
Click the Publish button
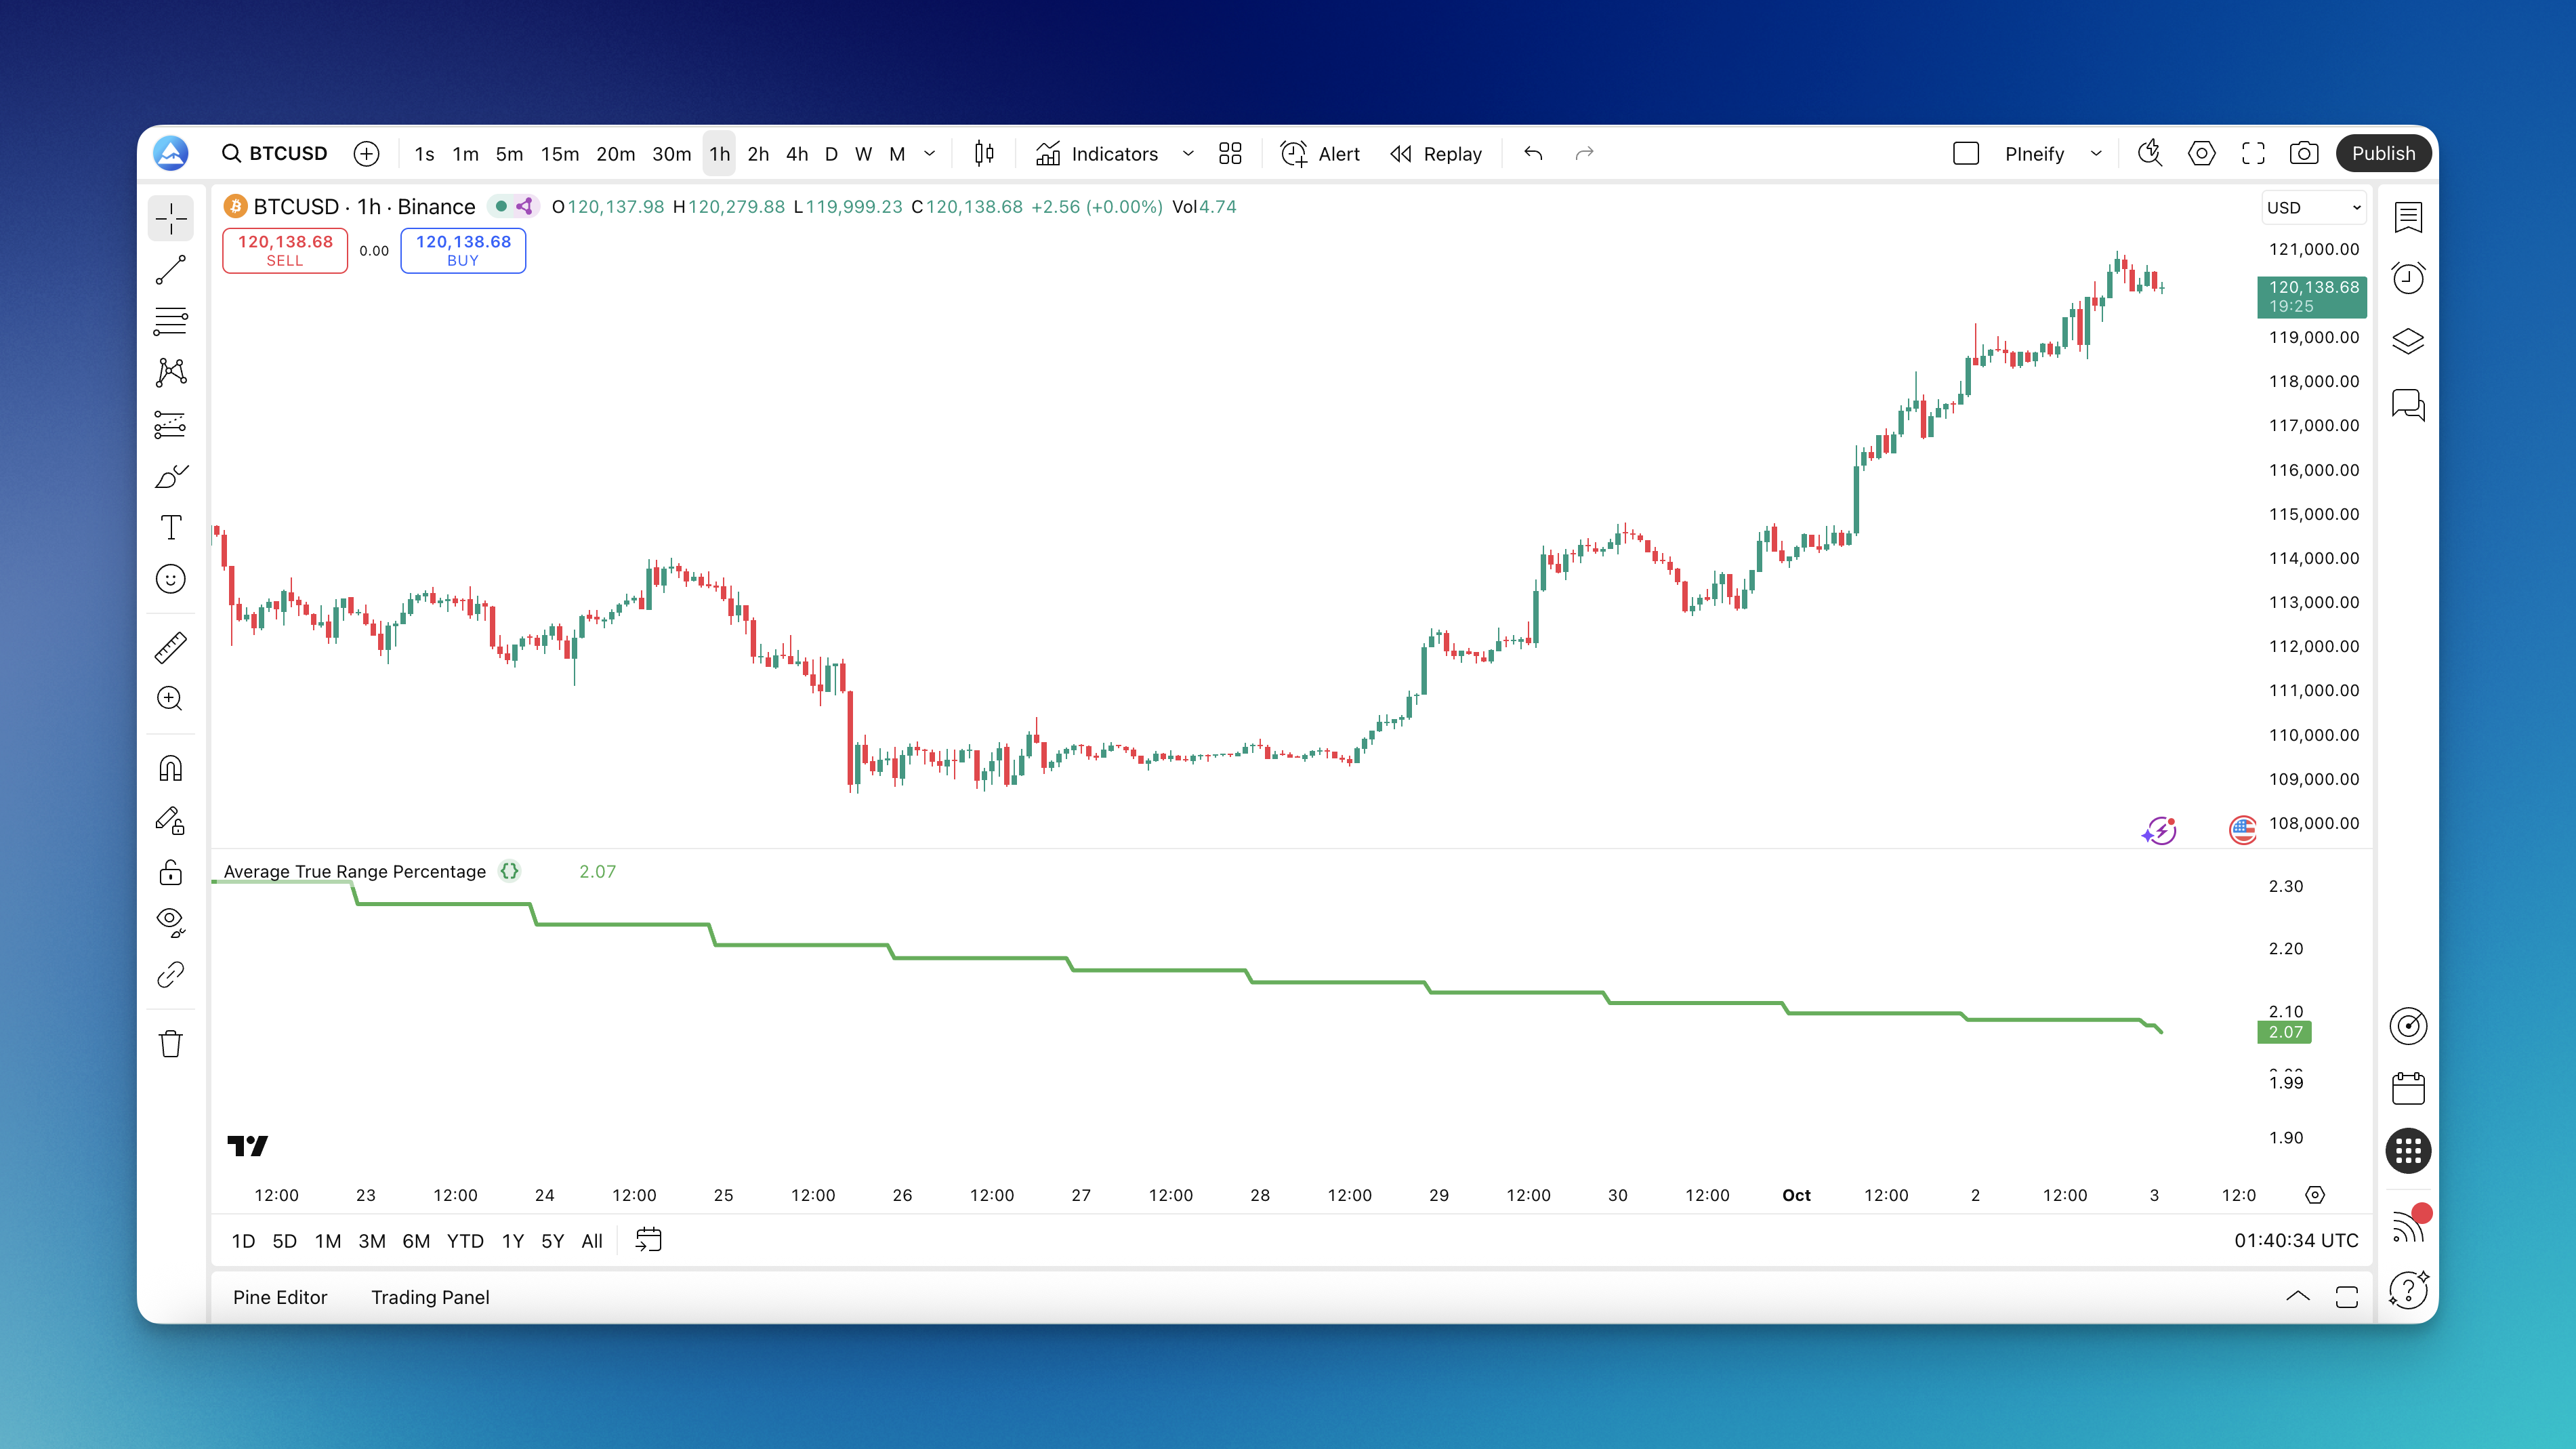pyautogui.click(x=2383, y=153)
